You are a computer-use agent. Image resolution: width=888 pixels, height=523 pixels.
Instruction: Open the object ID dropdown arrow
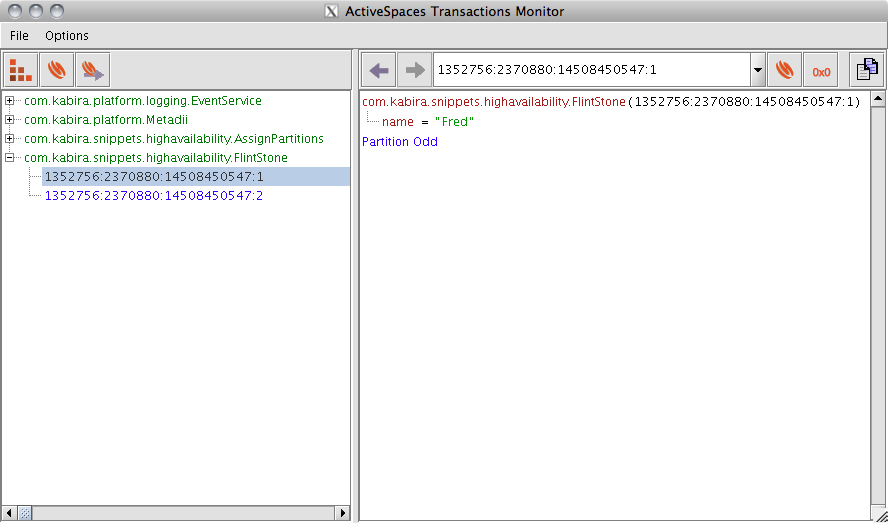[757, 71]
